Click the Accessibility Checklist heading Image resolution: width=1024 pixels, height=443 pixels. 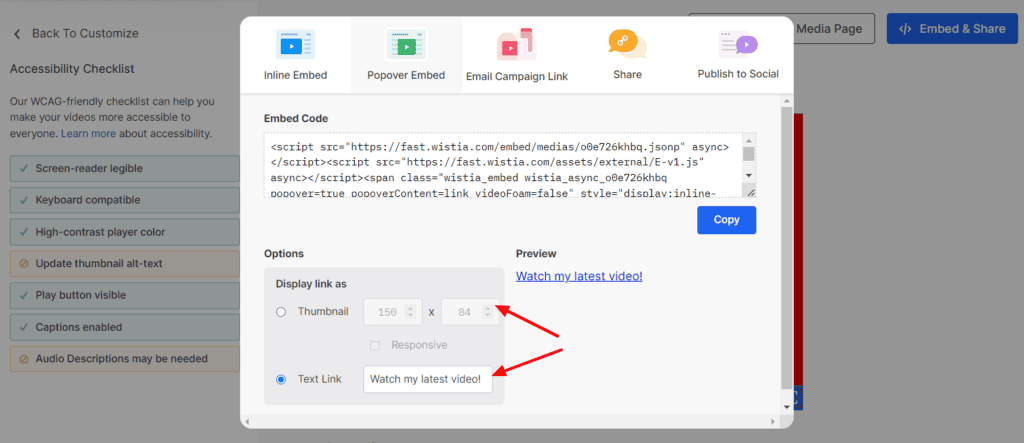(x=72, y=69)
